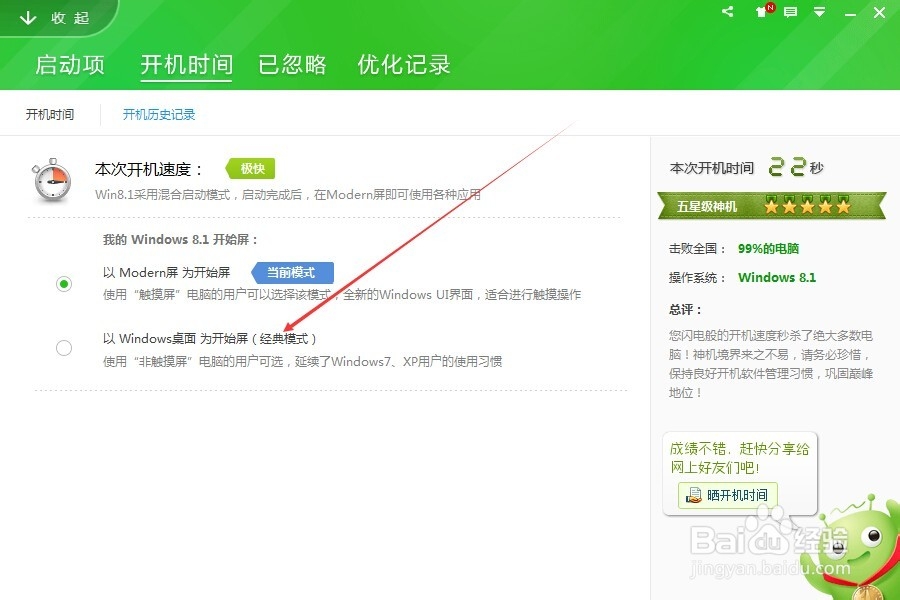The width and height of the screenshot is (900, 600).
Task: Click the 我的 Windows 8.1 开始屏 heading
Action: [x=180, y=239]
